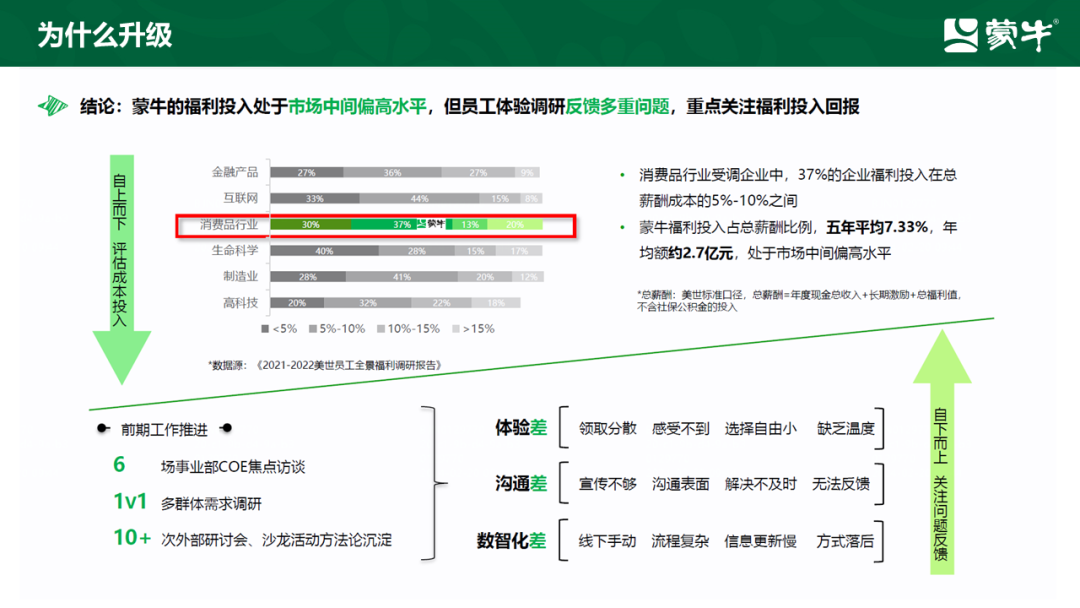Select the 流程复杂 item
Screen dimensions: 1080x608
coord(680,541)
